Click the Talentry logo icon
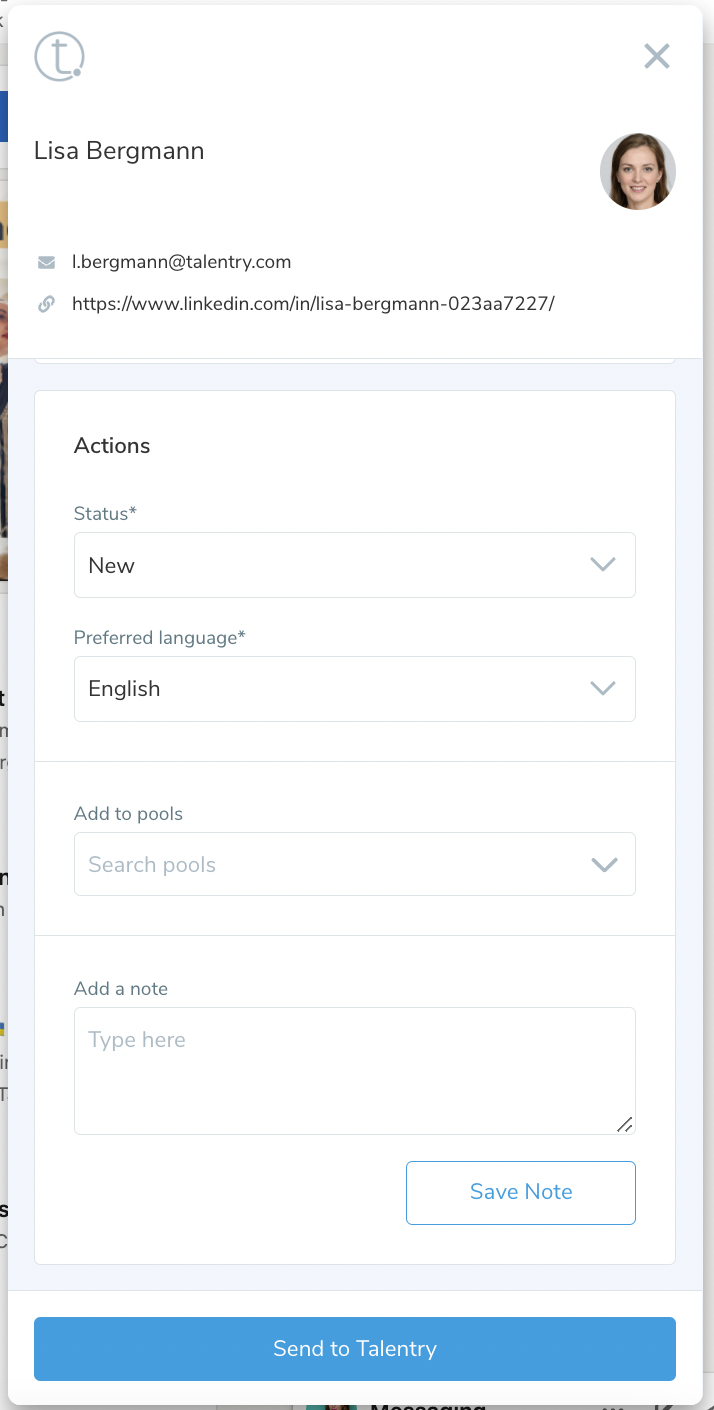This screenshot has width=714, height=1410. (x=59, y=56)
